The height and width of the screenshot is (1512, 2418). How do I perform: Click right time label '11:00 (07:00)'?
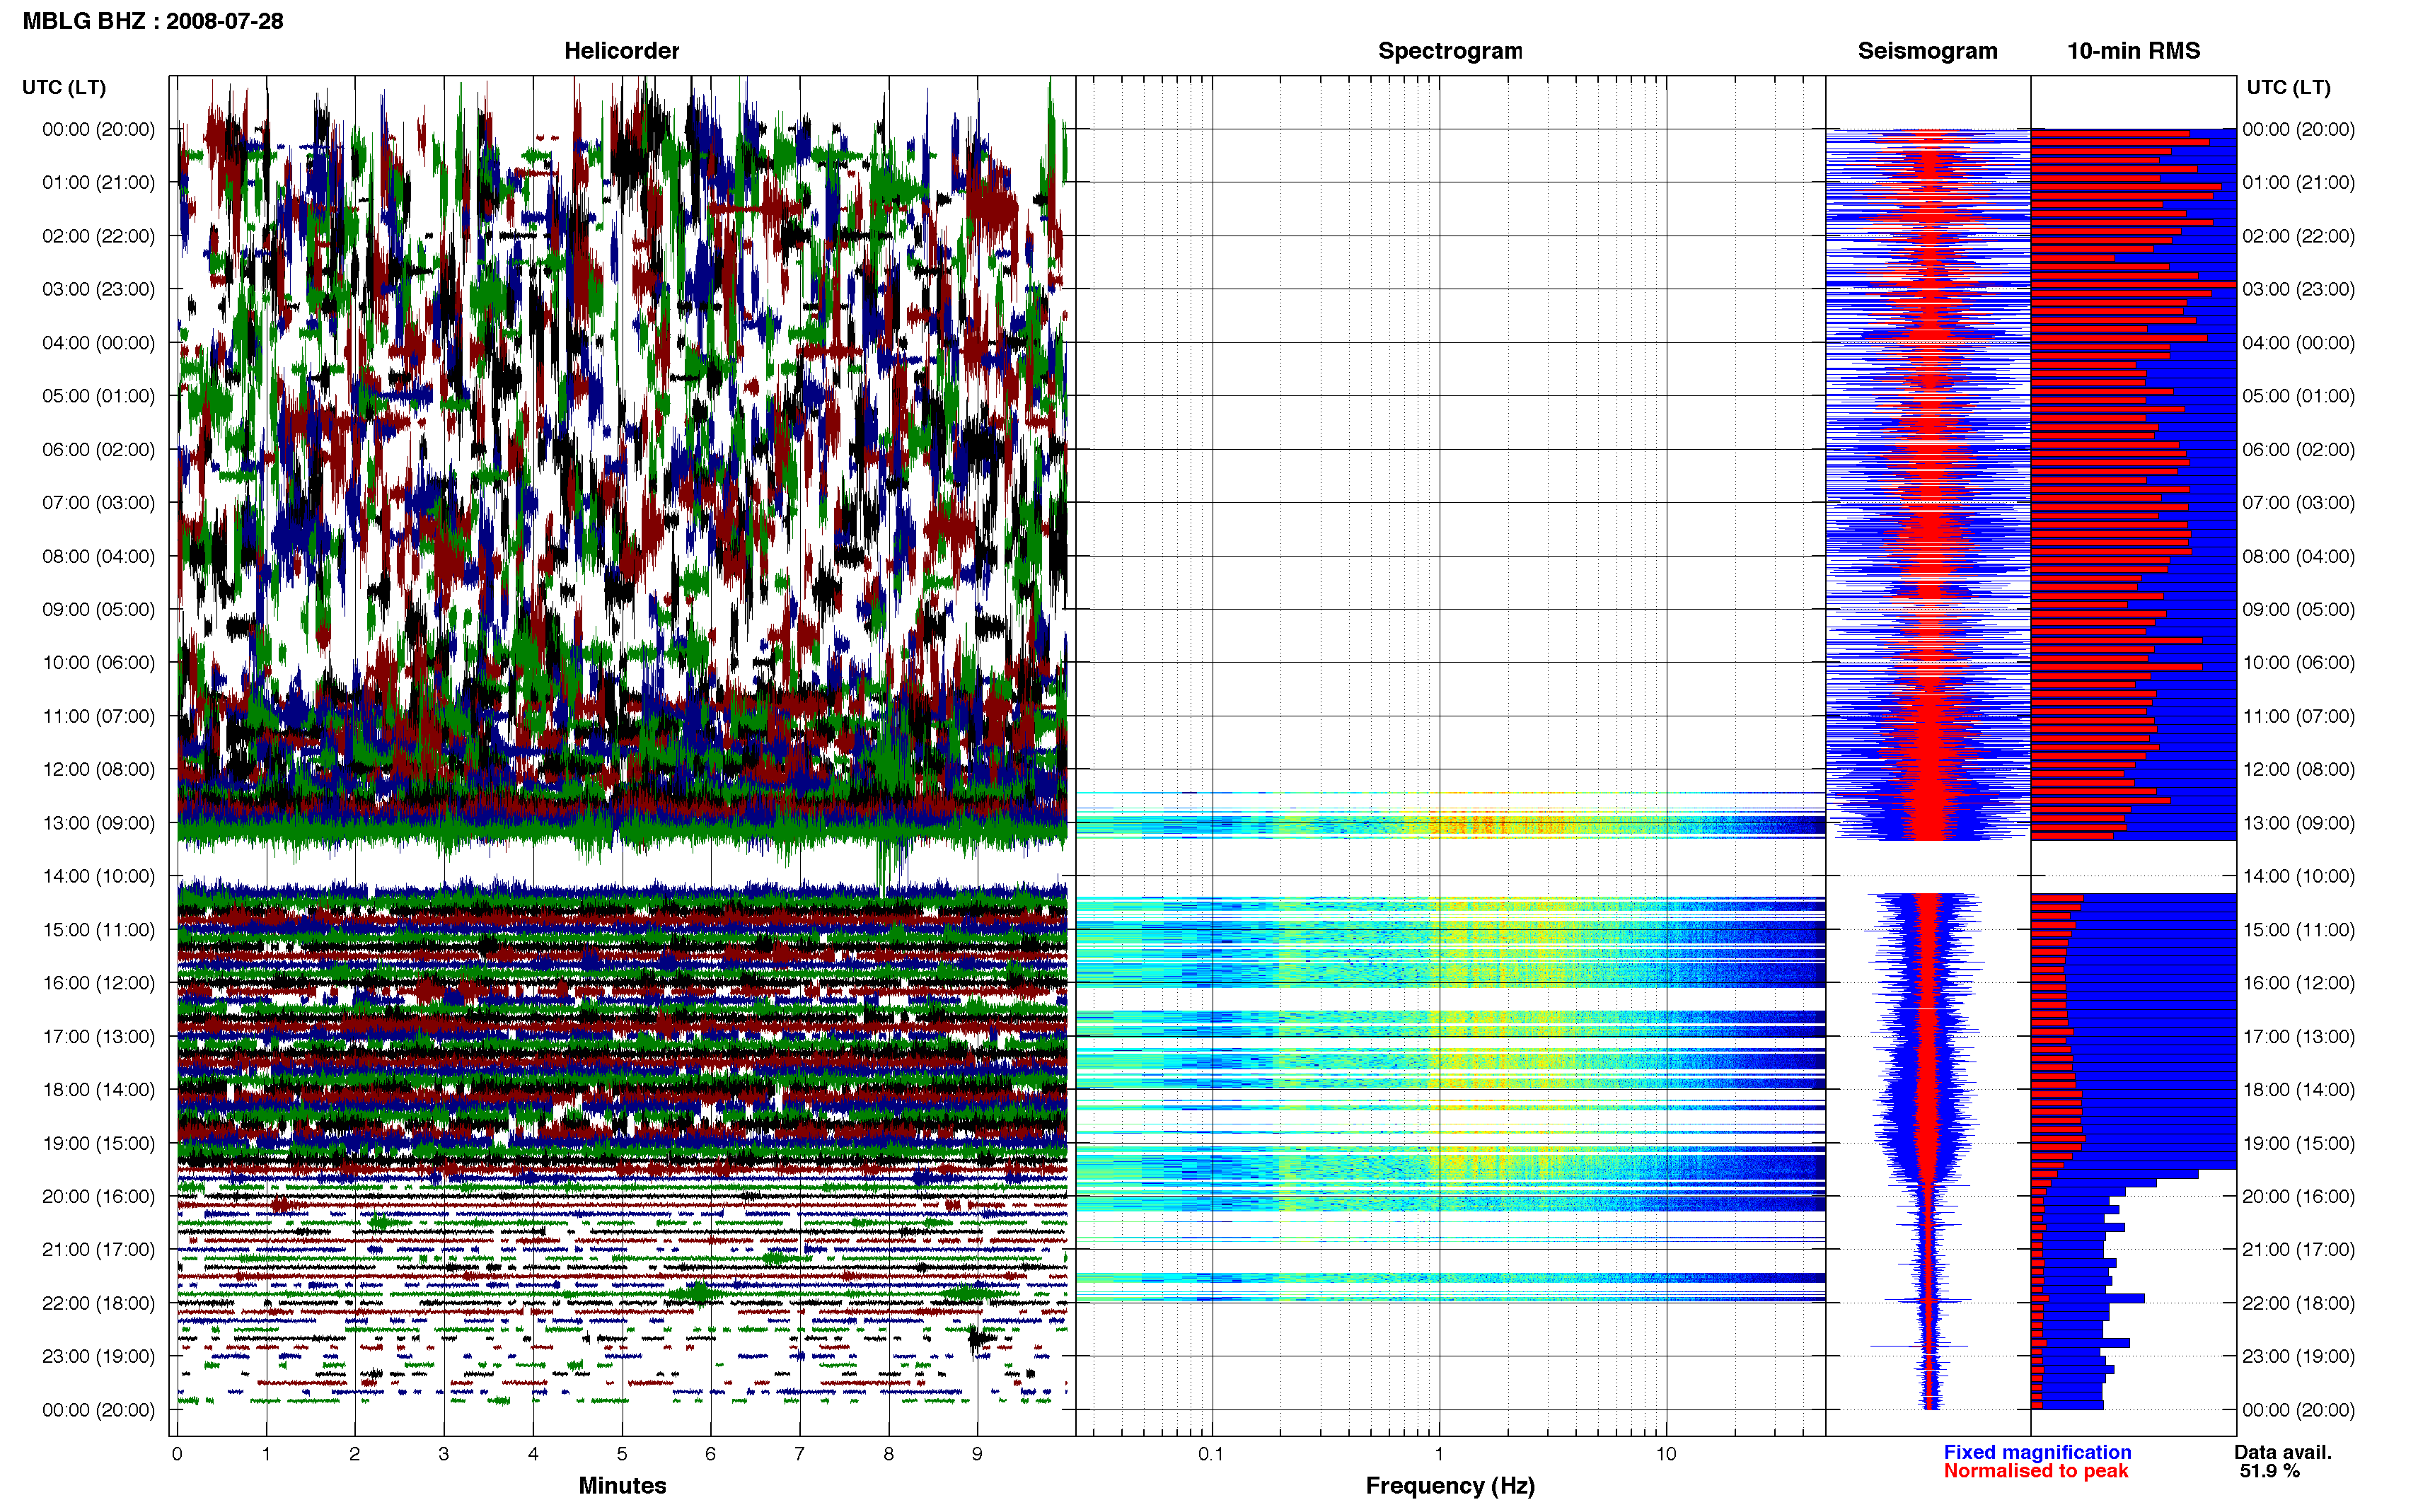(2298, 717)
